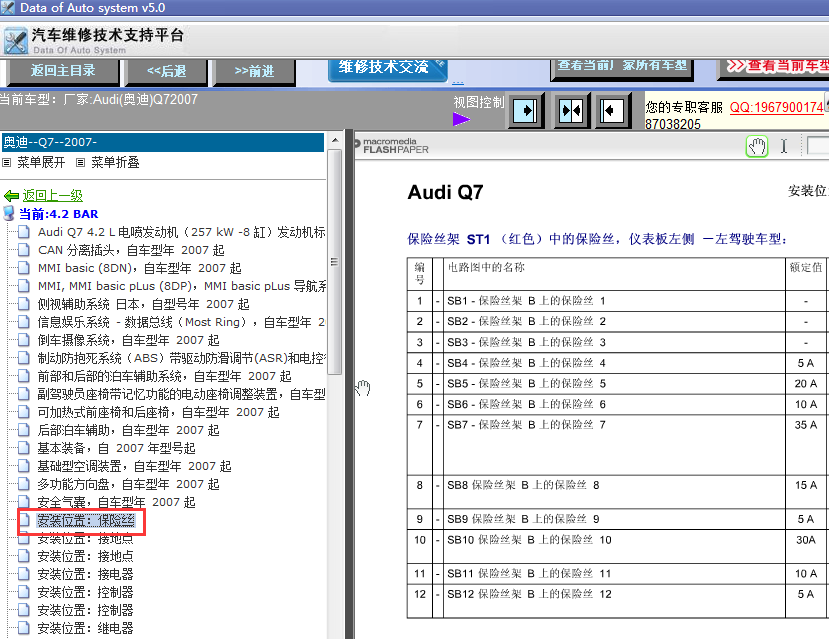Open 信息娱乐系统 Most Ring document
Image resolution: width=829 pixels, height=639 pixels.
point(181,322)
